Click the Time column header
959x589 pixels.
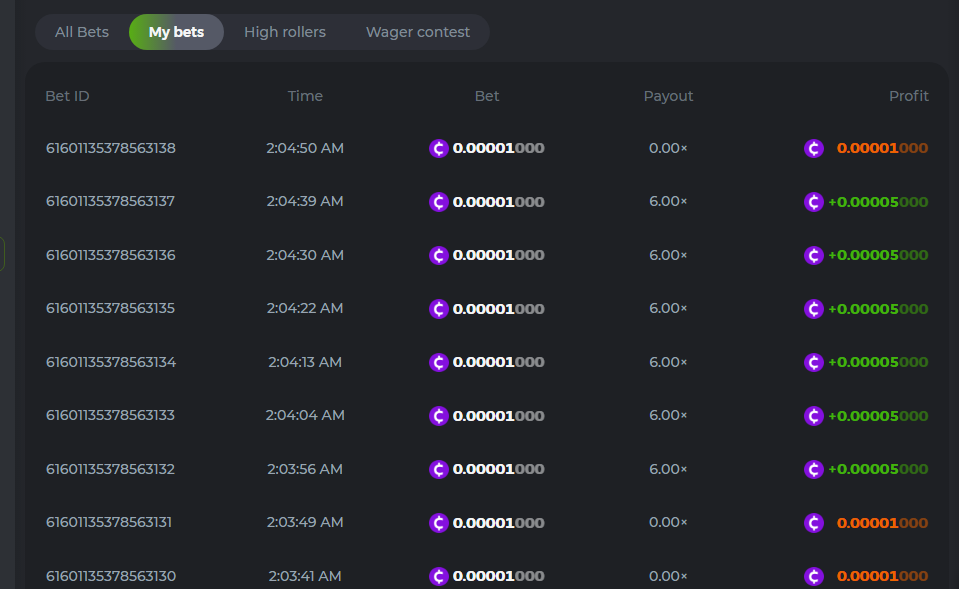pos(305,96)
